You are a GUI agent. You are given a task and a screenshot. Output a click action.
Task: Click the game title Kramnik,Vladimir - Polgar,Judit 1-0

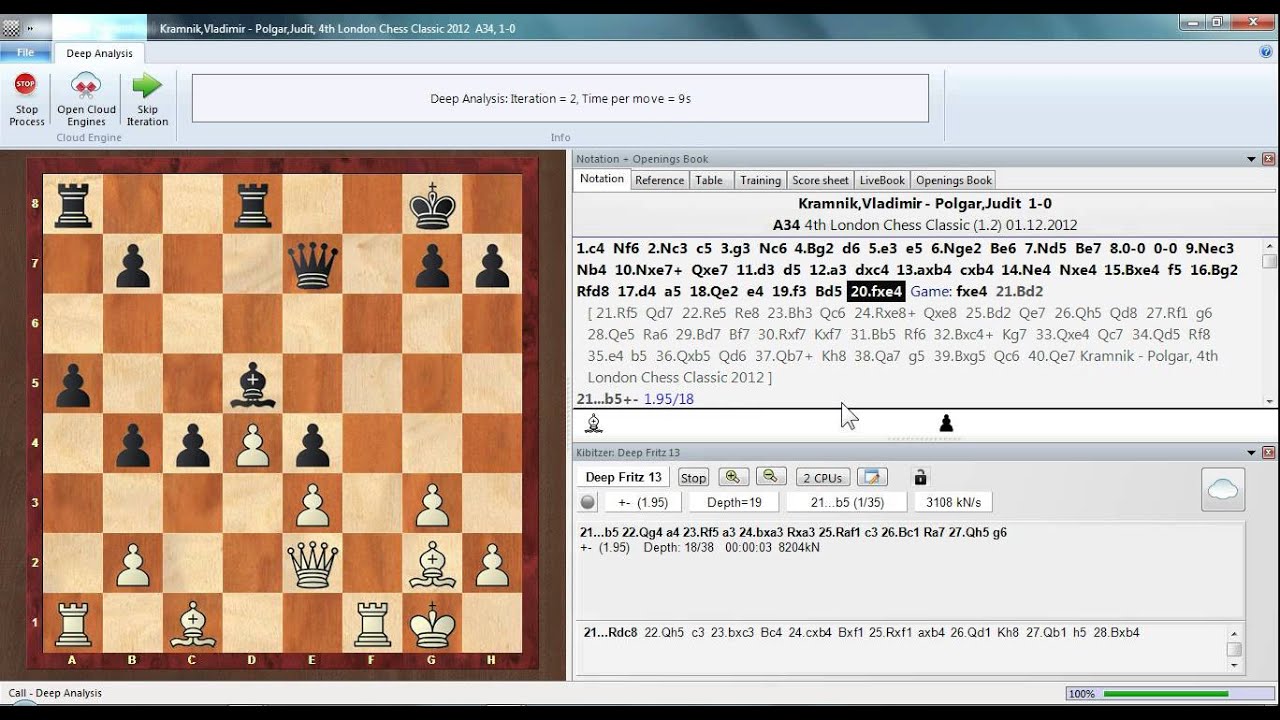coord(925,203)
